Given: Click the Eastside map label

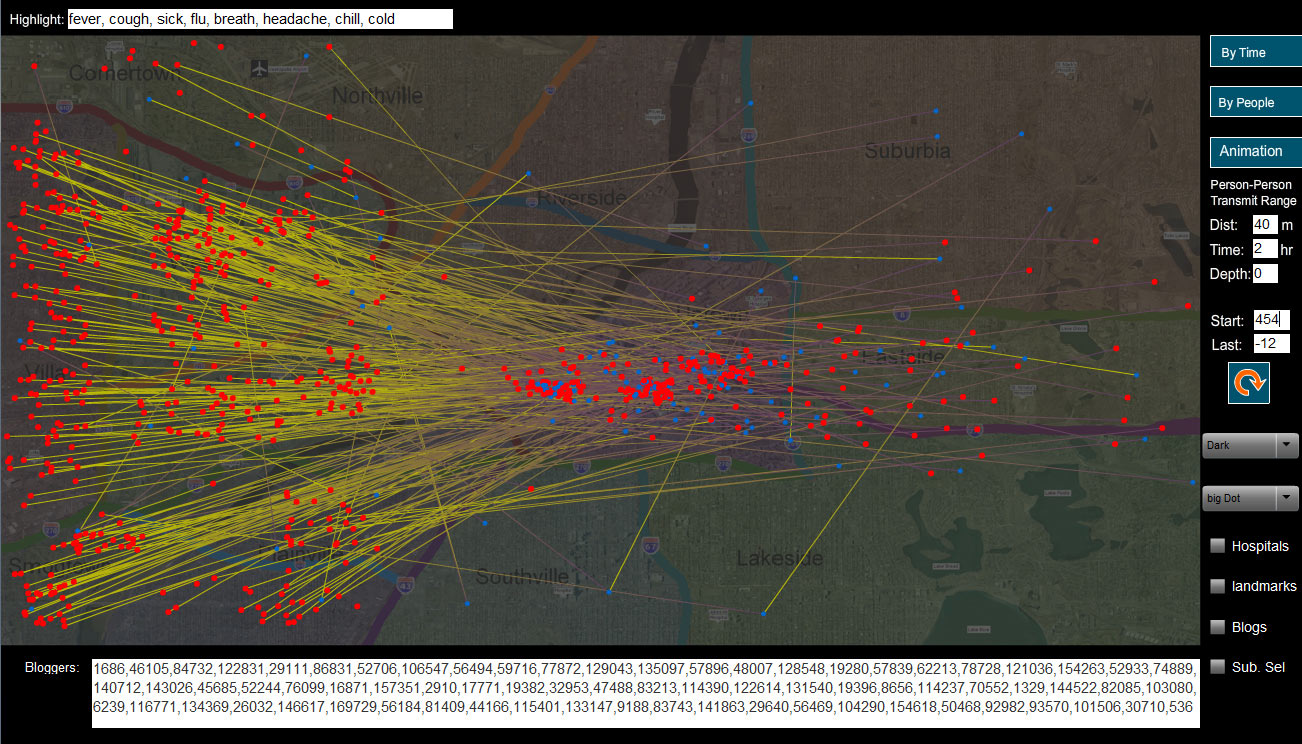Looking at the screenshot, I should pos(902,357).
